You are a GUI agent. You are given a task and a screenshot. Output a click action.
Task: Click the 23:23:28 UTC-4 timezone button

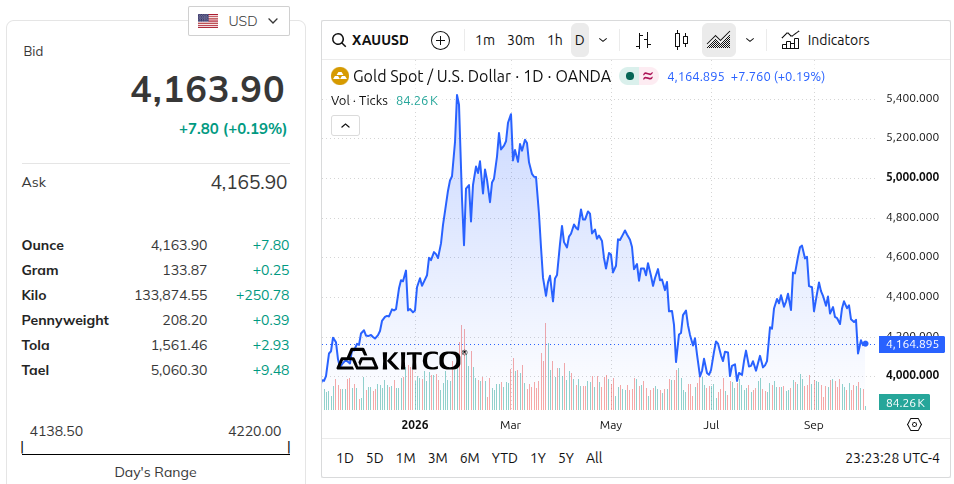pyautogui.click(x=892, y=458)
